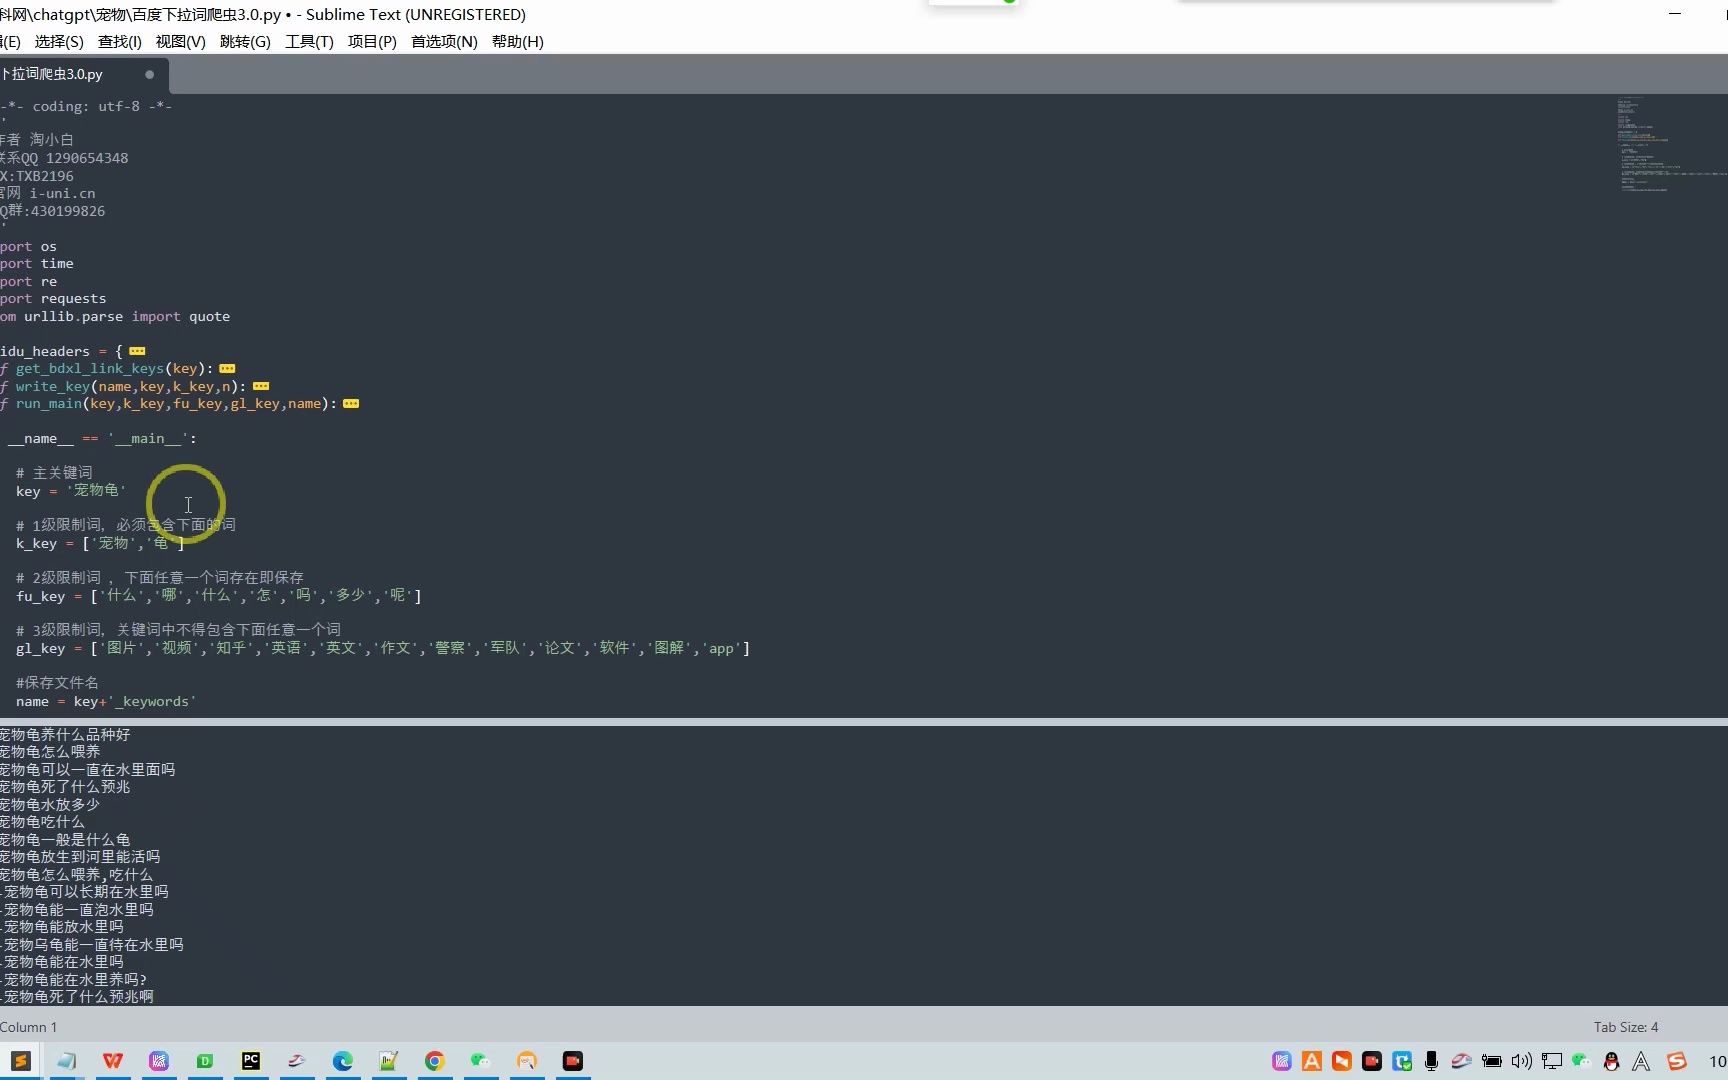
Task: Click Sogou input S tray icon
Action: (x=1677, y=1061)
